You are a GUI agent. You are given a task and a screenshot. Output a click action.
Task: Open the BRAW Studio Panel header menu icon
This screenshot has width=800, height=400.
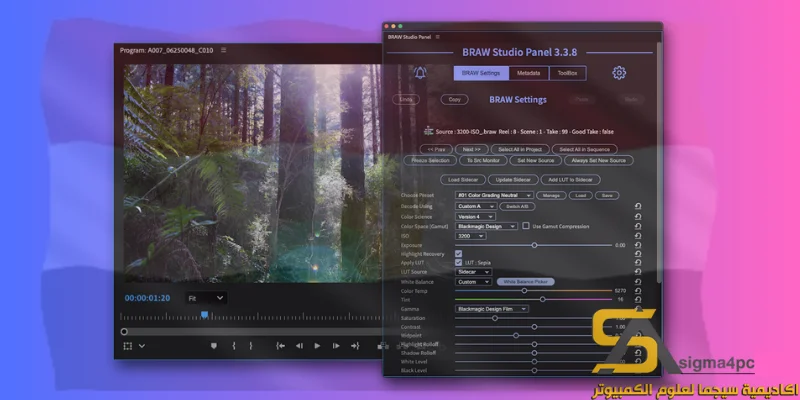[437, 37]
